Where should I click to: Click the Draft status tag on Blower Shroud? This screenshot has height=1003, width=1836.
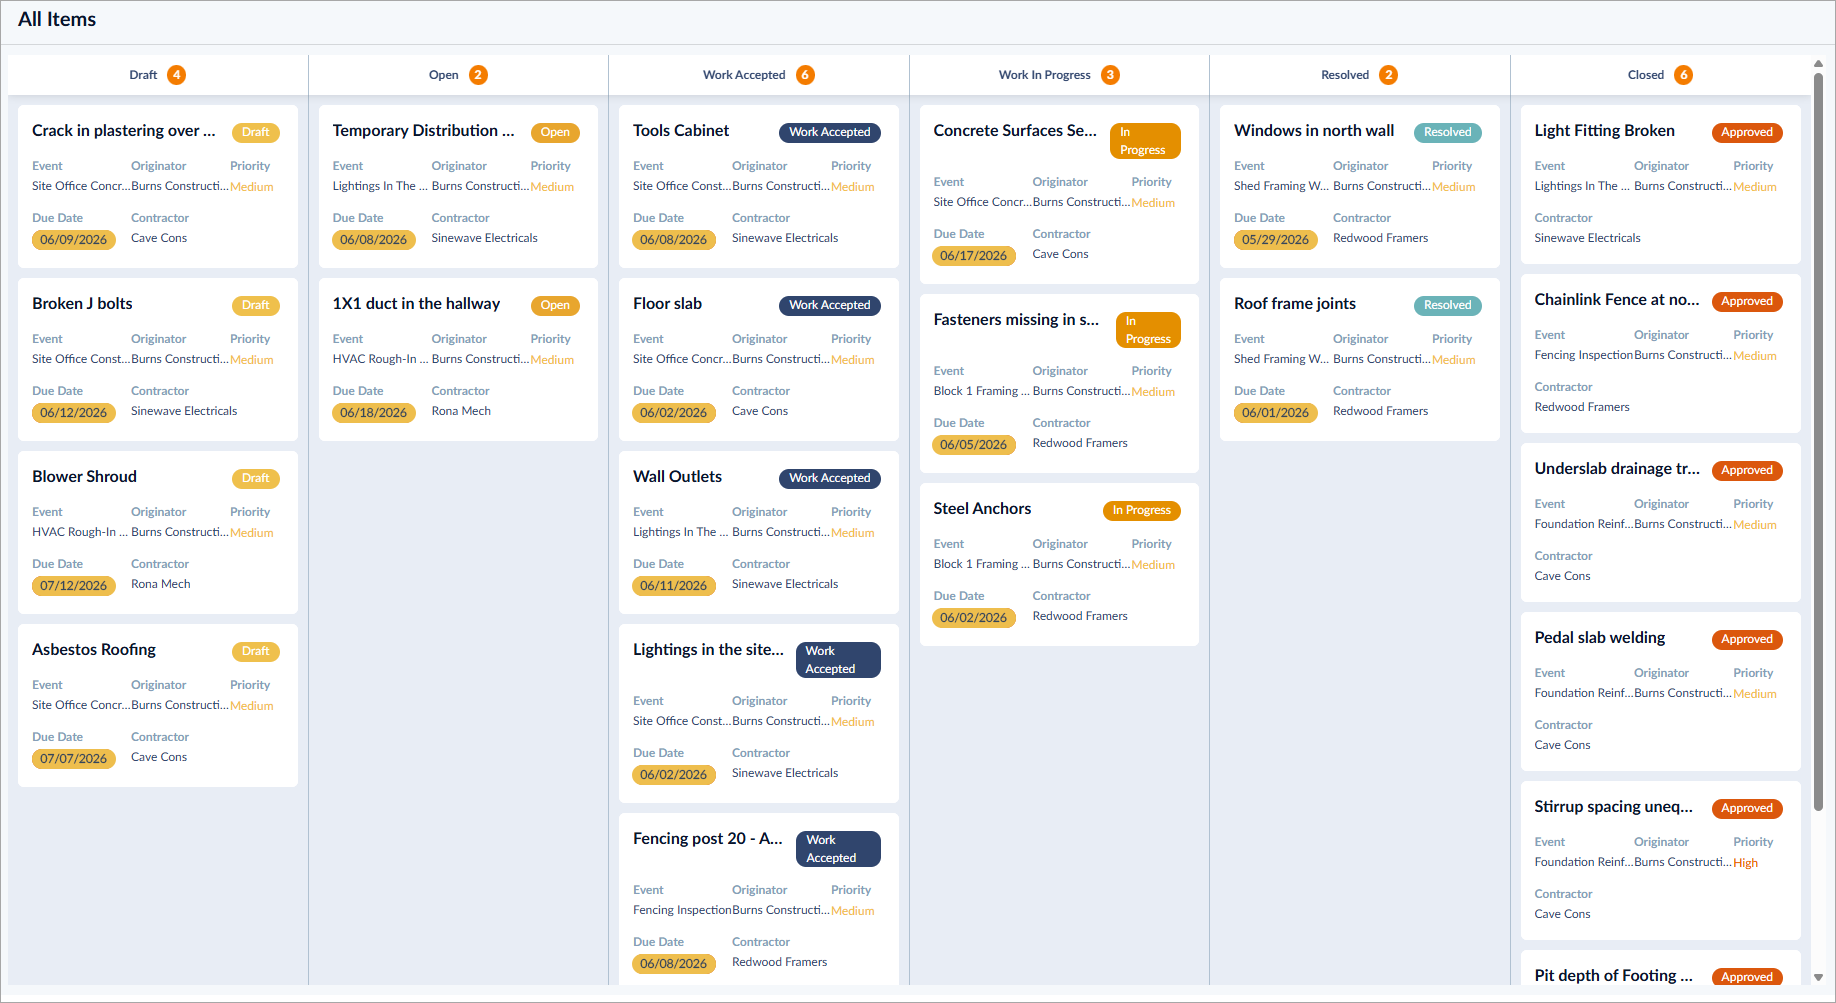coord(256,478)
